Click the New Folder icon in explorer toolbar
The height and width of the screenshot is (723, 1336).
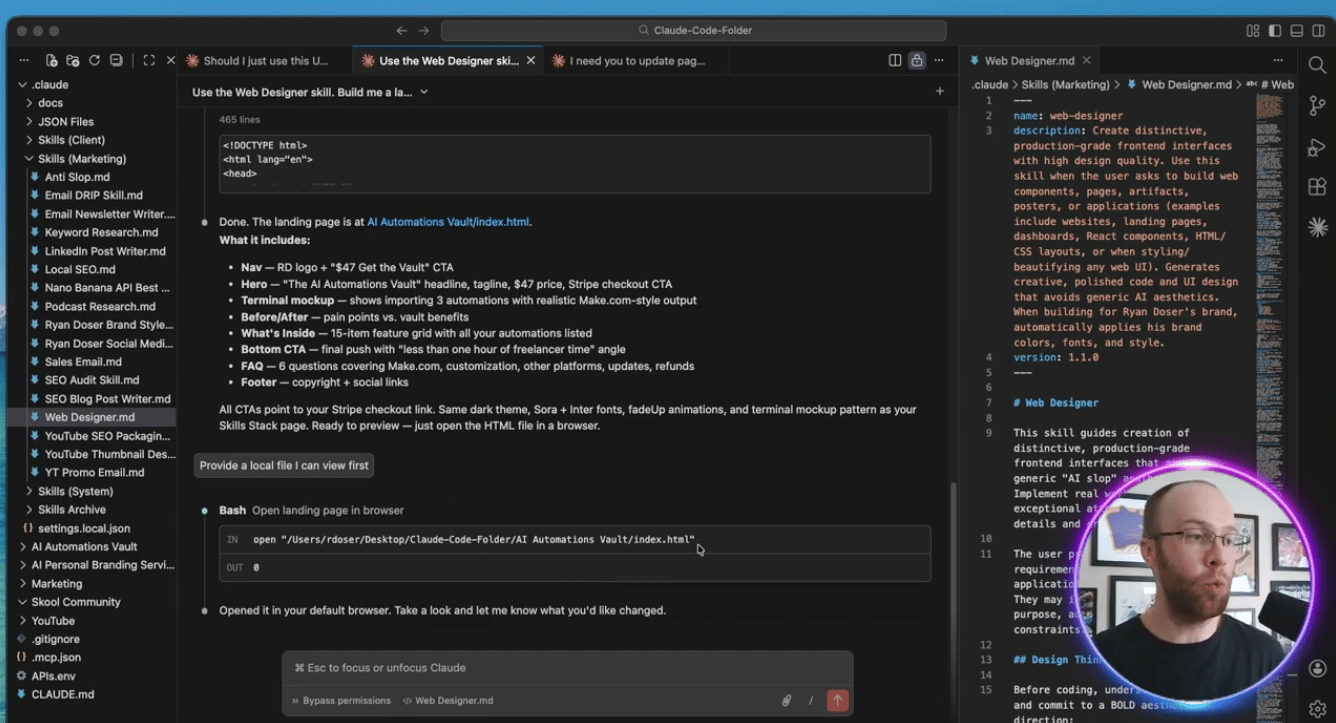pos(73,61)
